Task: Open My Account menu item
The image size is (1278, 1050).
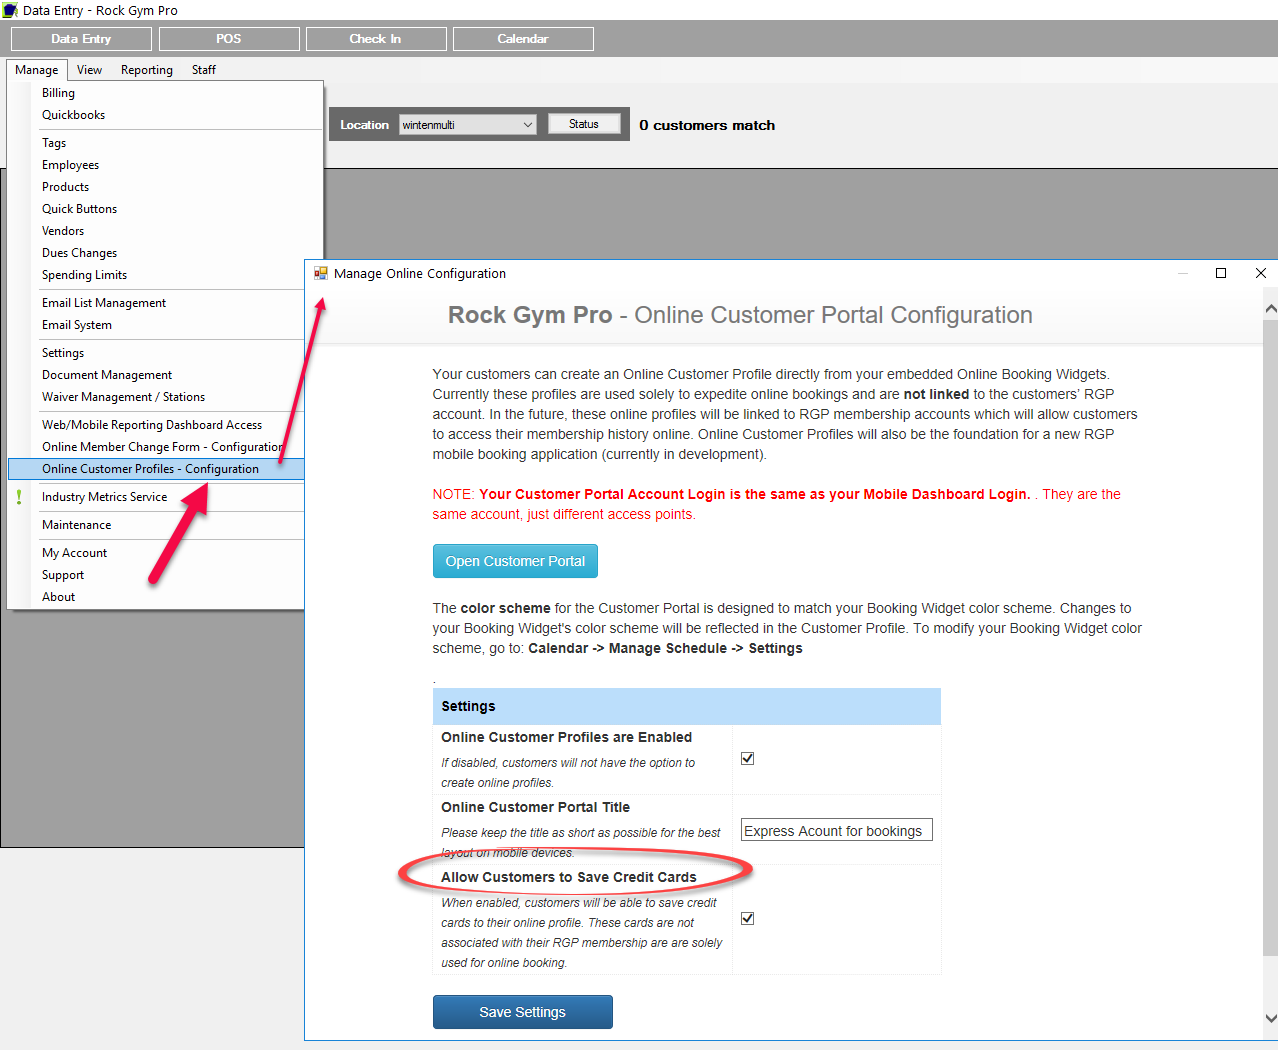Action: [156, 553]
